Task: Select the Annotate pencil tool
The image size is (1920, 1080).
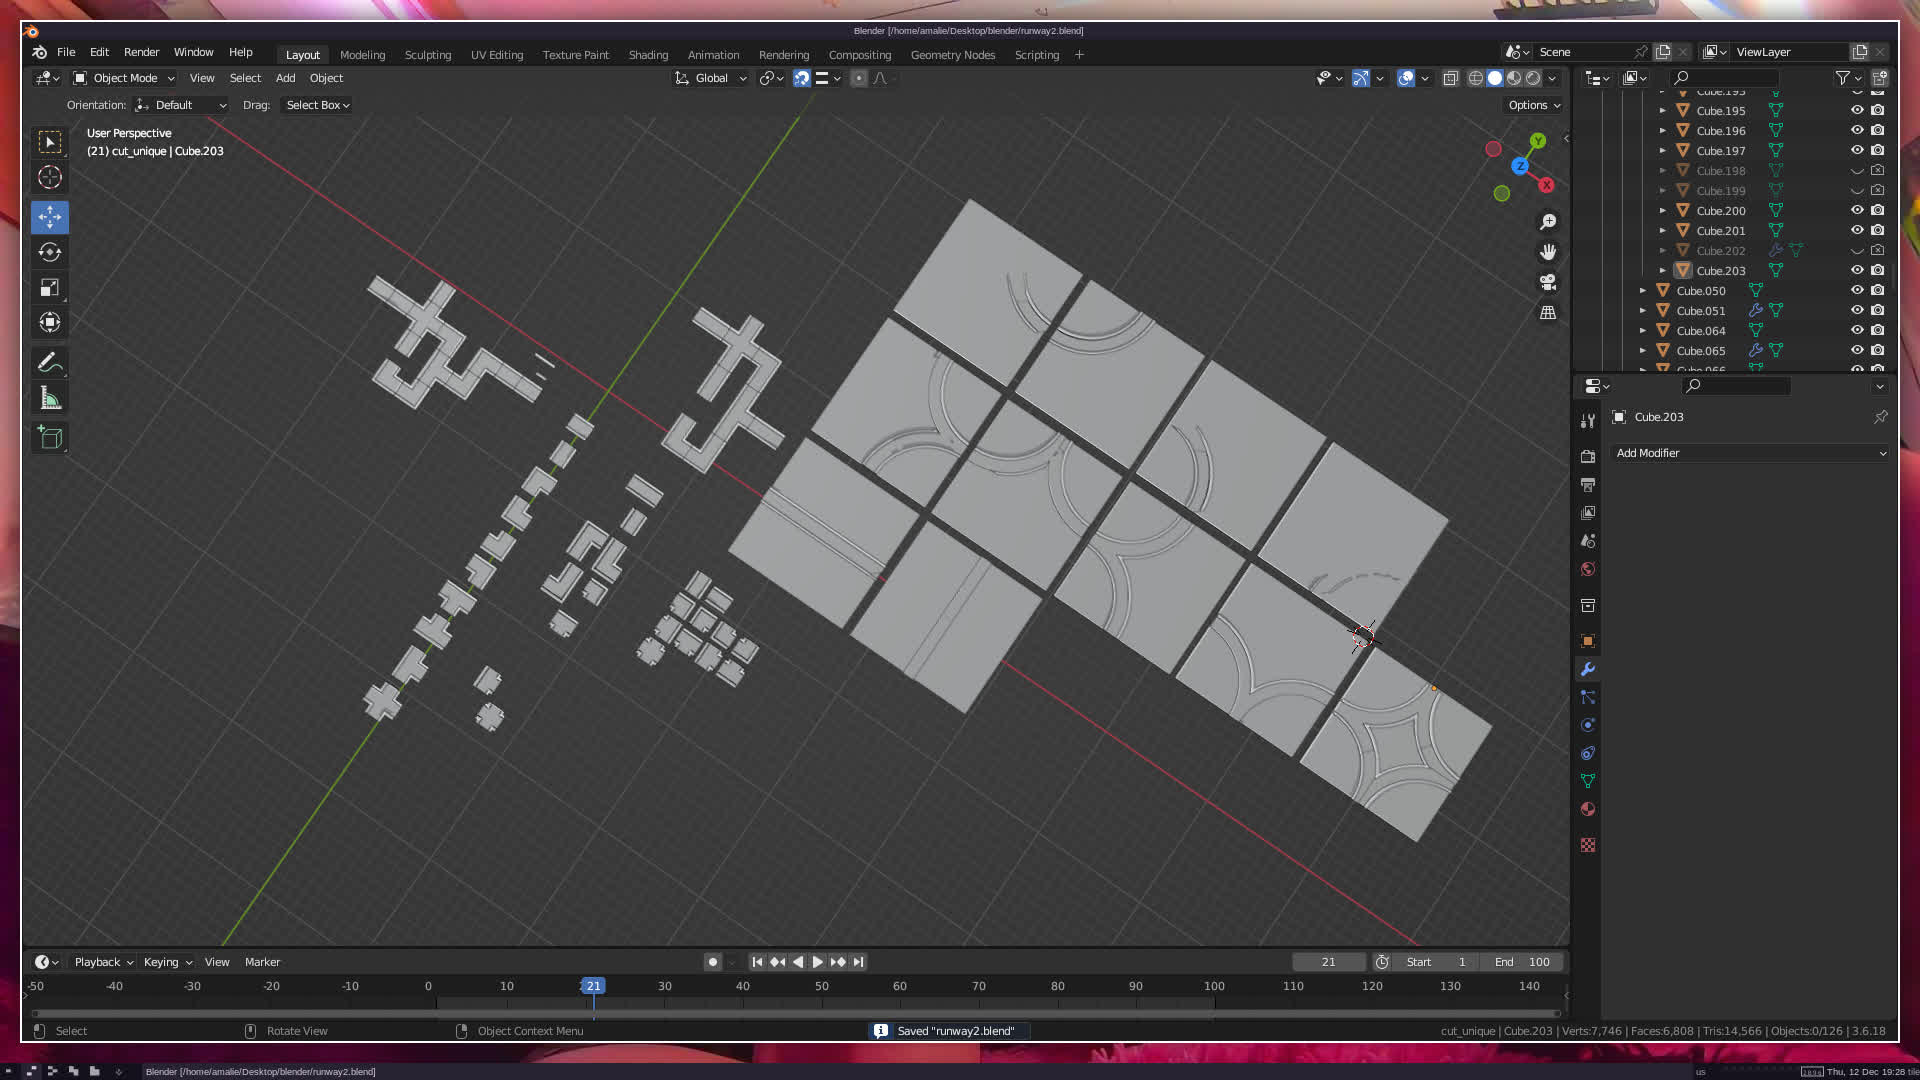Action: point(50,362)
